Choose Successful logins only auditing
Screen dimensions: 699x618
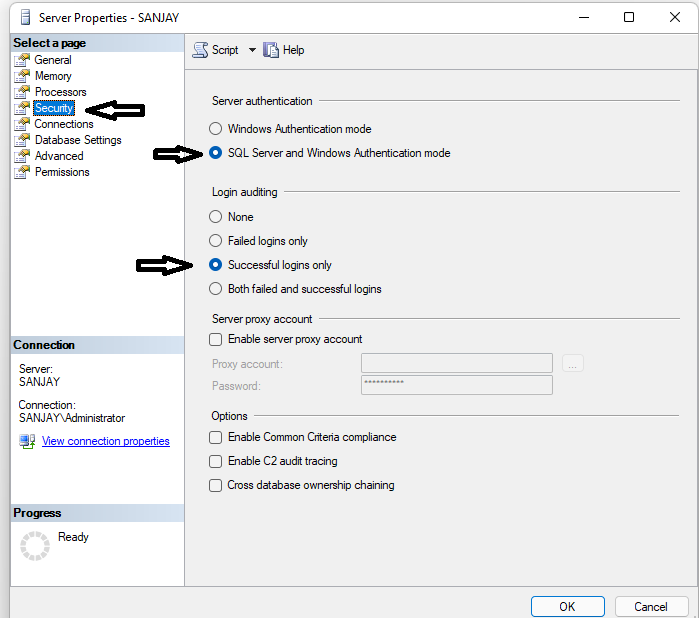(216, 265)
